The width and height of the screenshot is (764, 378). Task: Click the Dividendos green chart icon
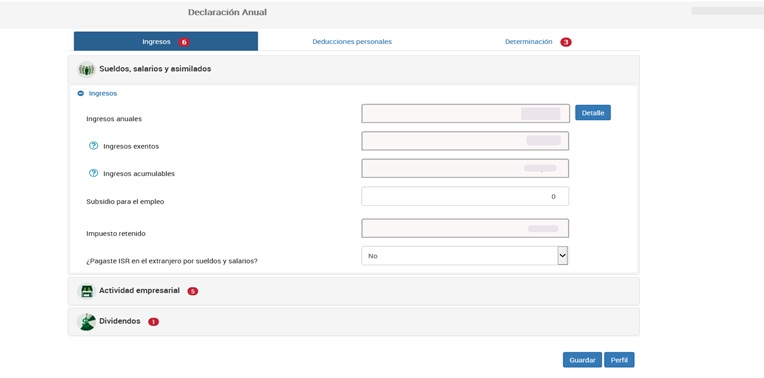86,321
